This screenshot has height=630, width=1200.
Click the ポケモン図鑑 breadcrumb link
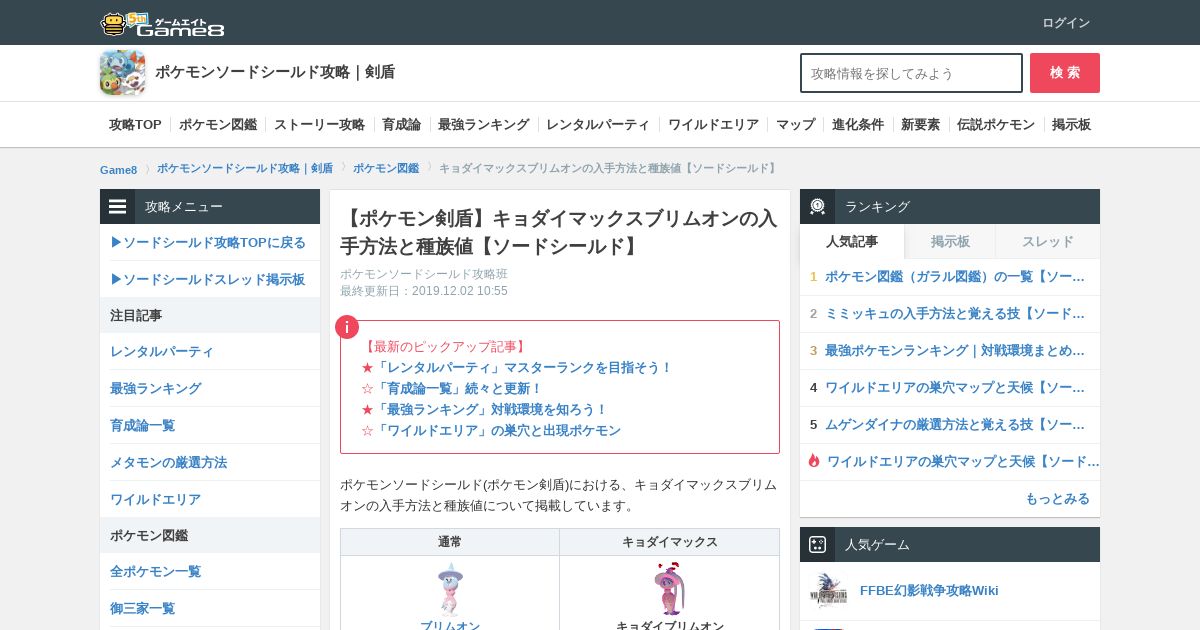tap(386, 168)
